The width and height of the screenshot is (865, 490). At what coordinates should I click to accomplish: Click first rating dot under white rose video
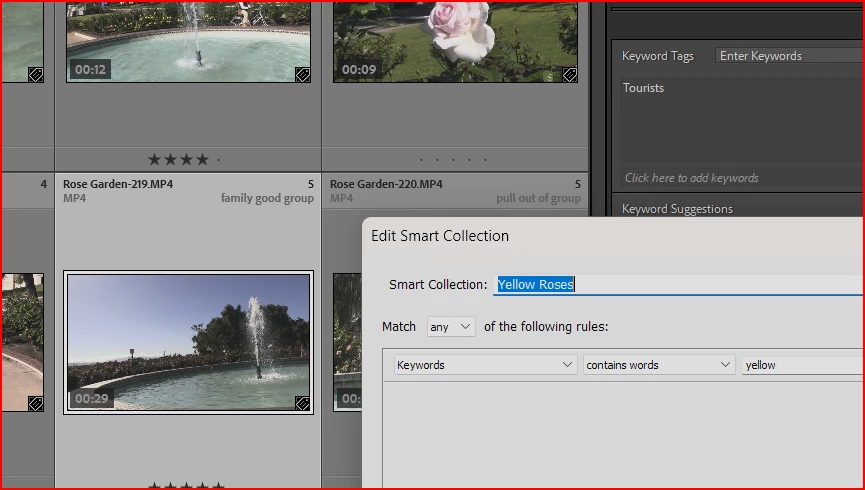421,160
